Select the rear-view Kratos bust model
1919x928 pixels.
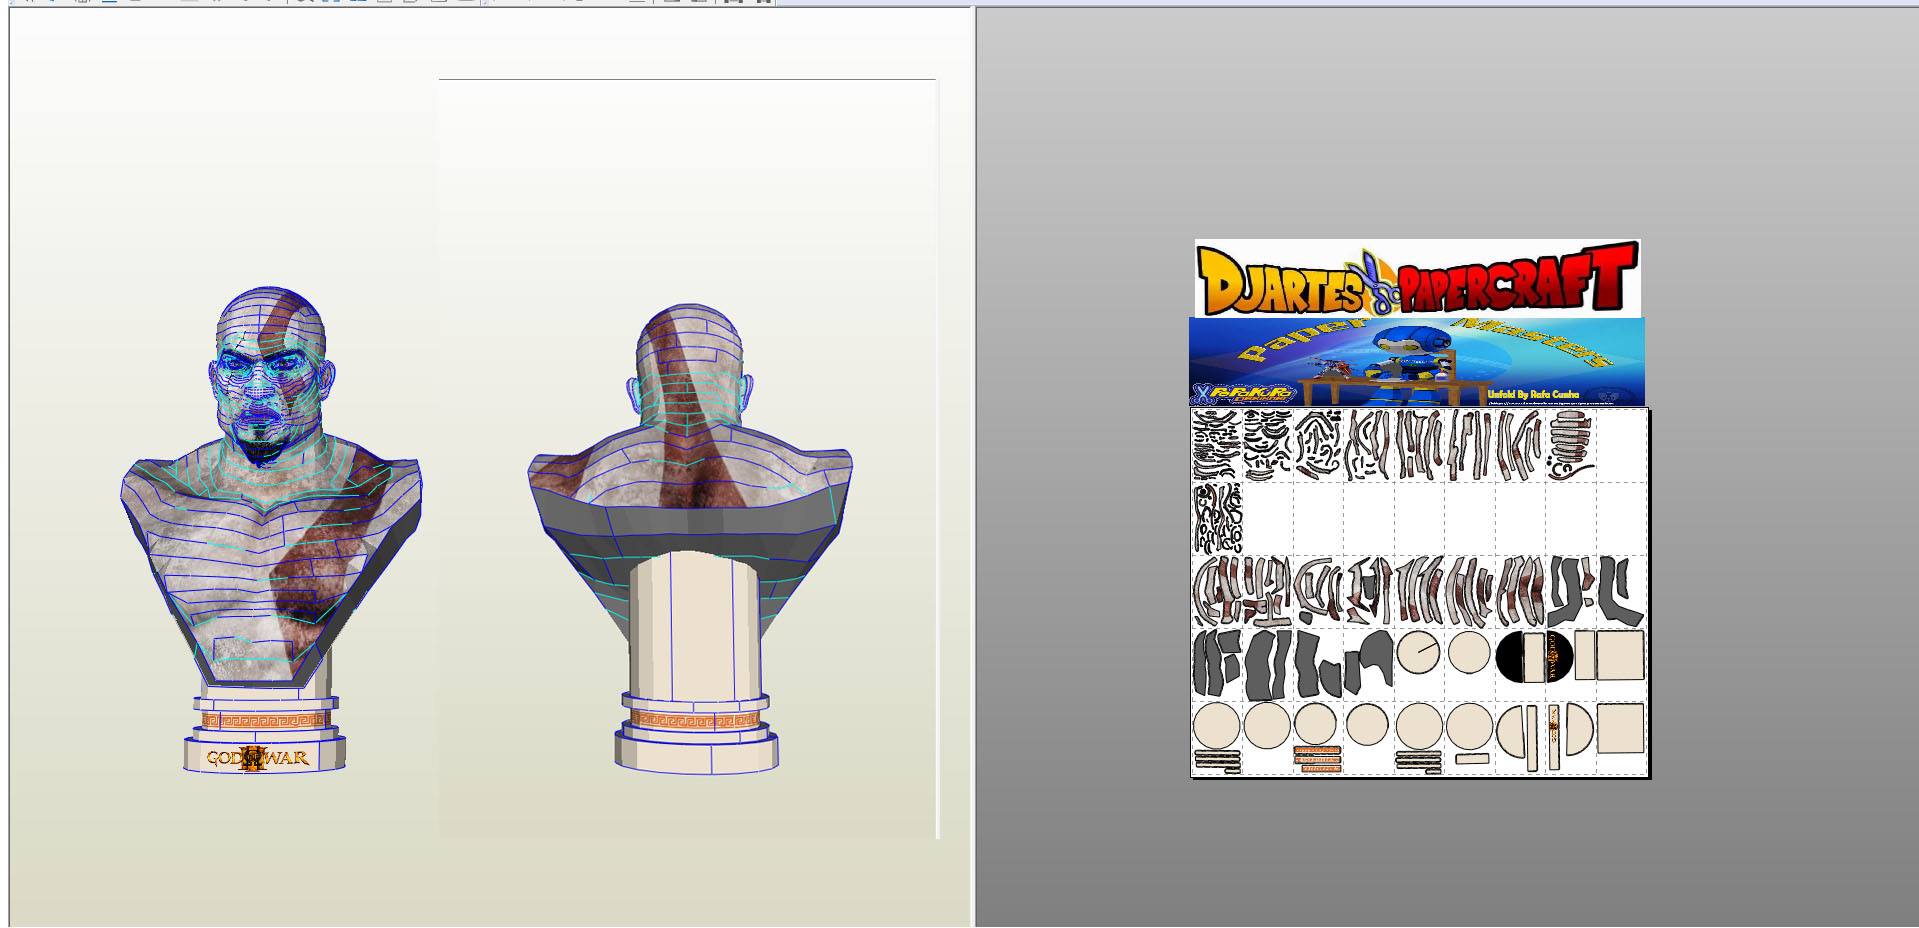click(691, 537)
